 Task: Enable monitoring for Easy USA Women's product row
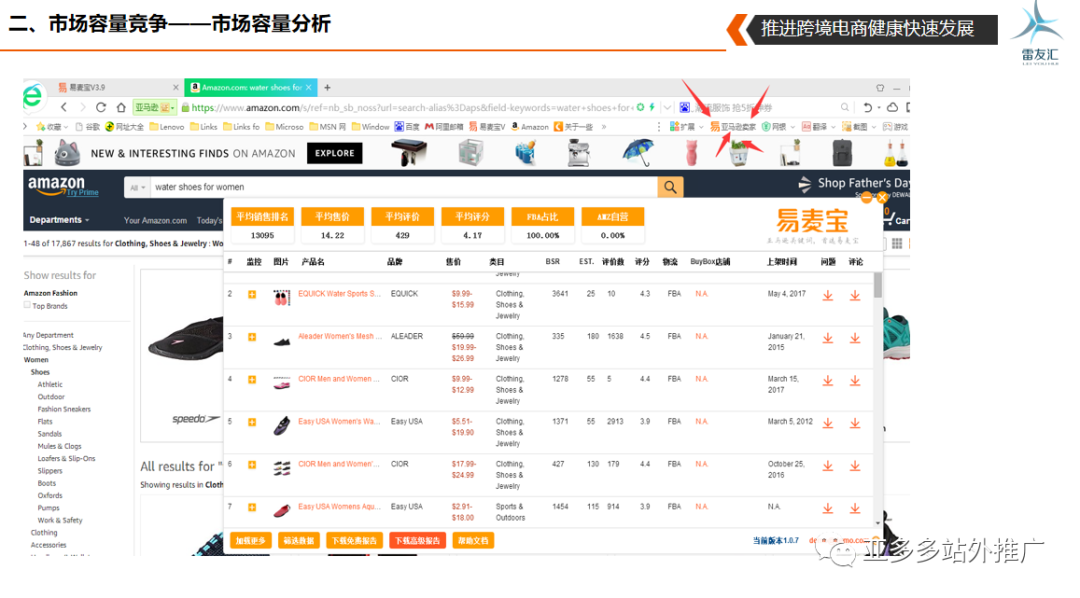[x=251, y=420]
